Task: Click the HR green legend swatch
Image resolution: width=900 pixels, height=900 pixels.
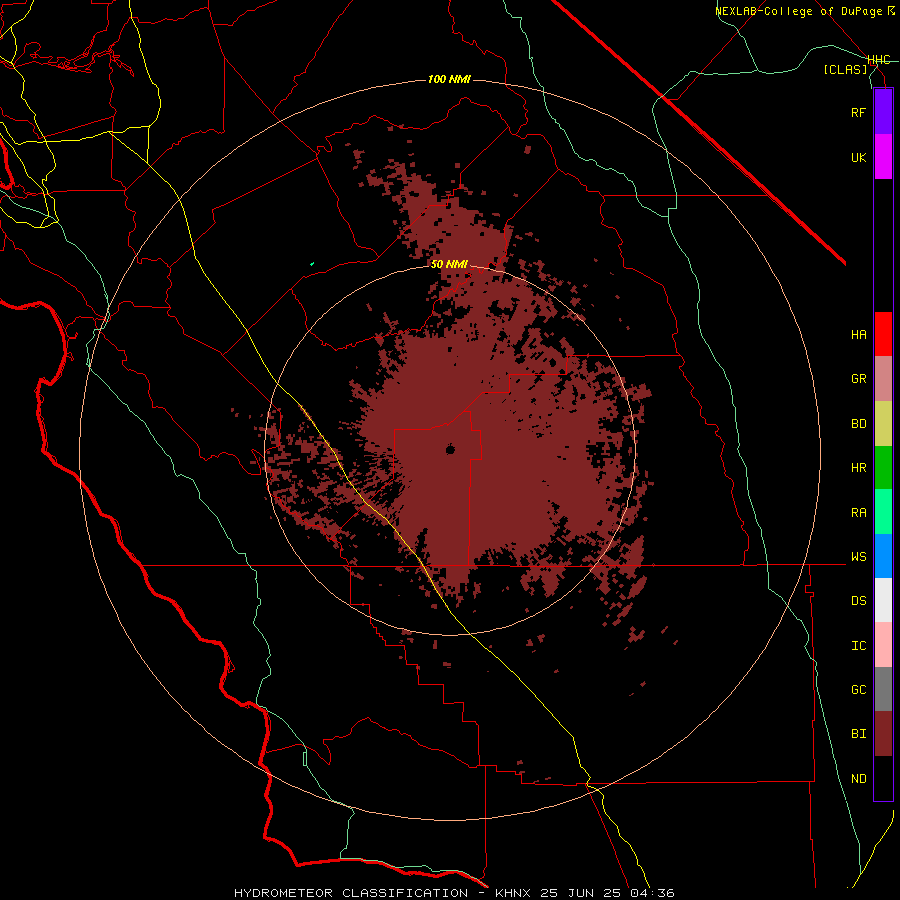Action: click(883, 467)
